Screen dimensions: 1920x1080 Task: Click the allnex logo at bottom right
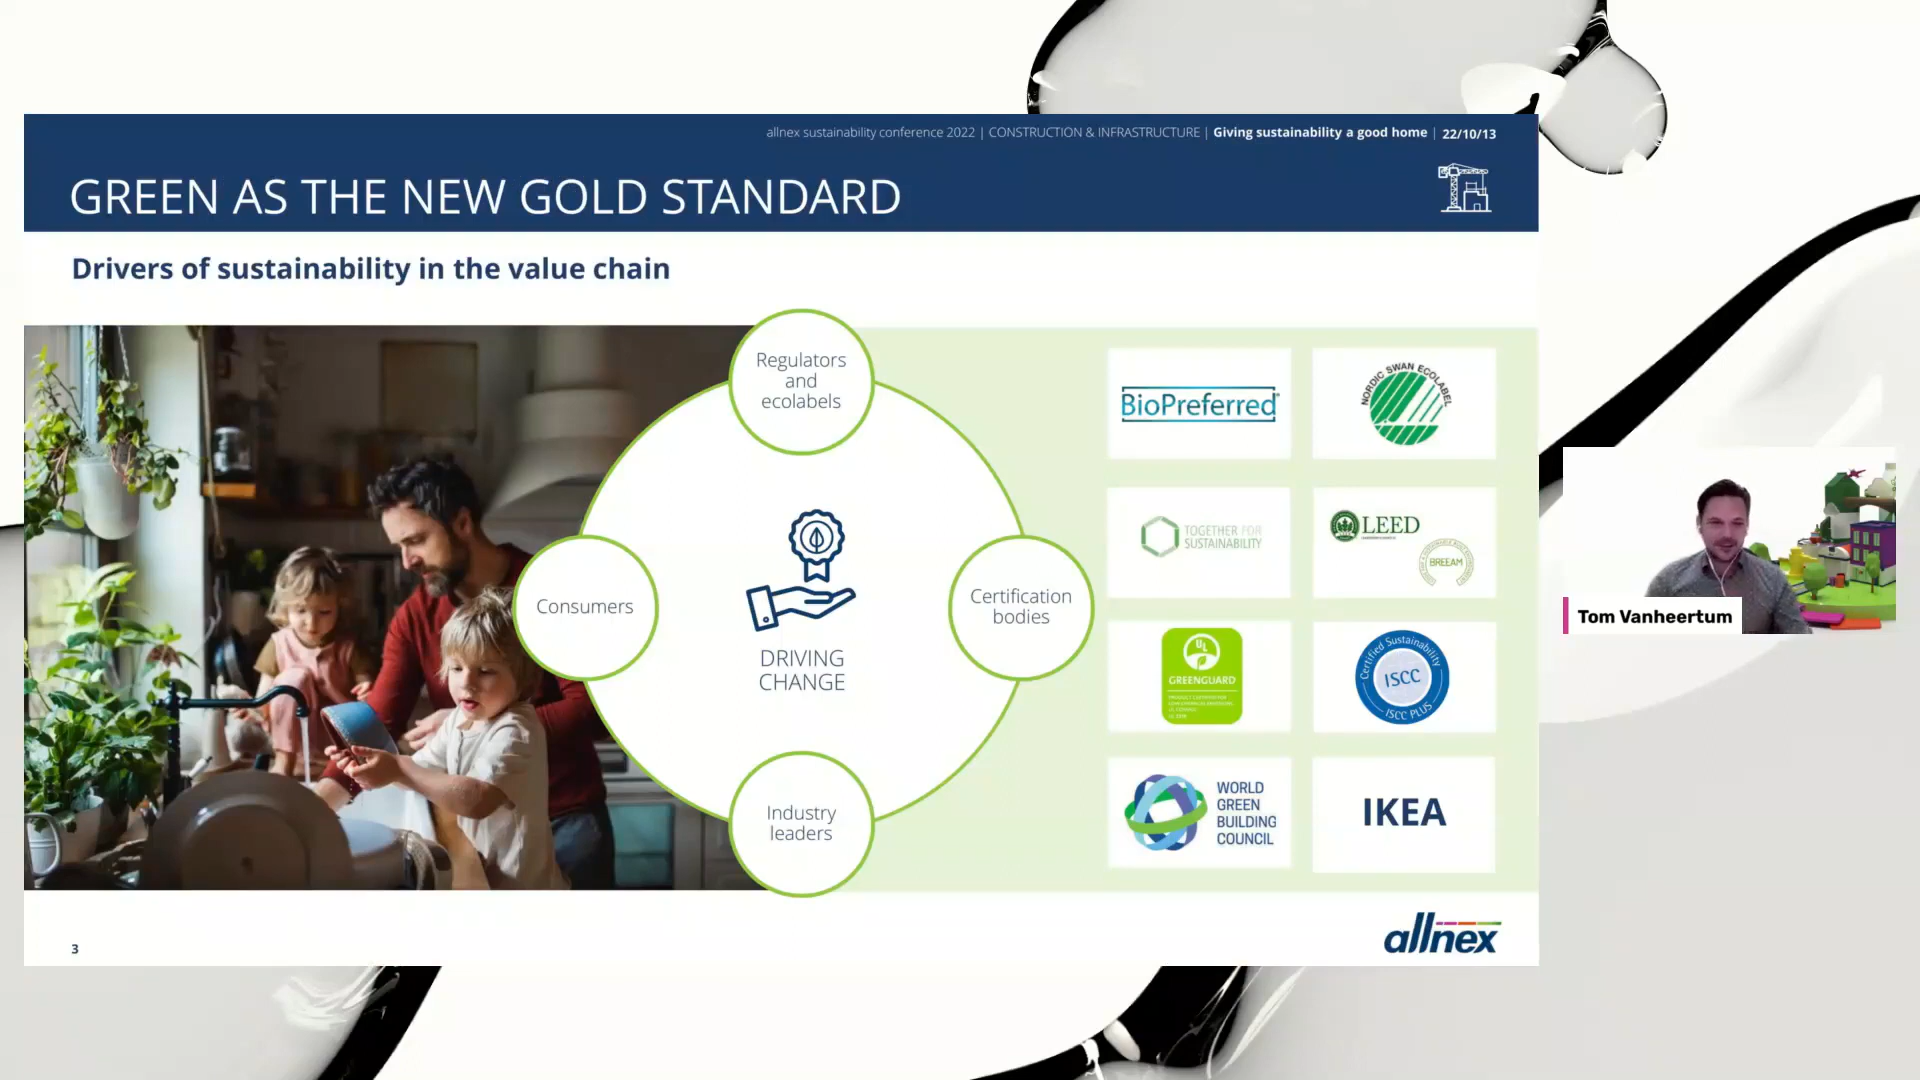pyautogui.click(x=1440, y=933)
